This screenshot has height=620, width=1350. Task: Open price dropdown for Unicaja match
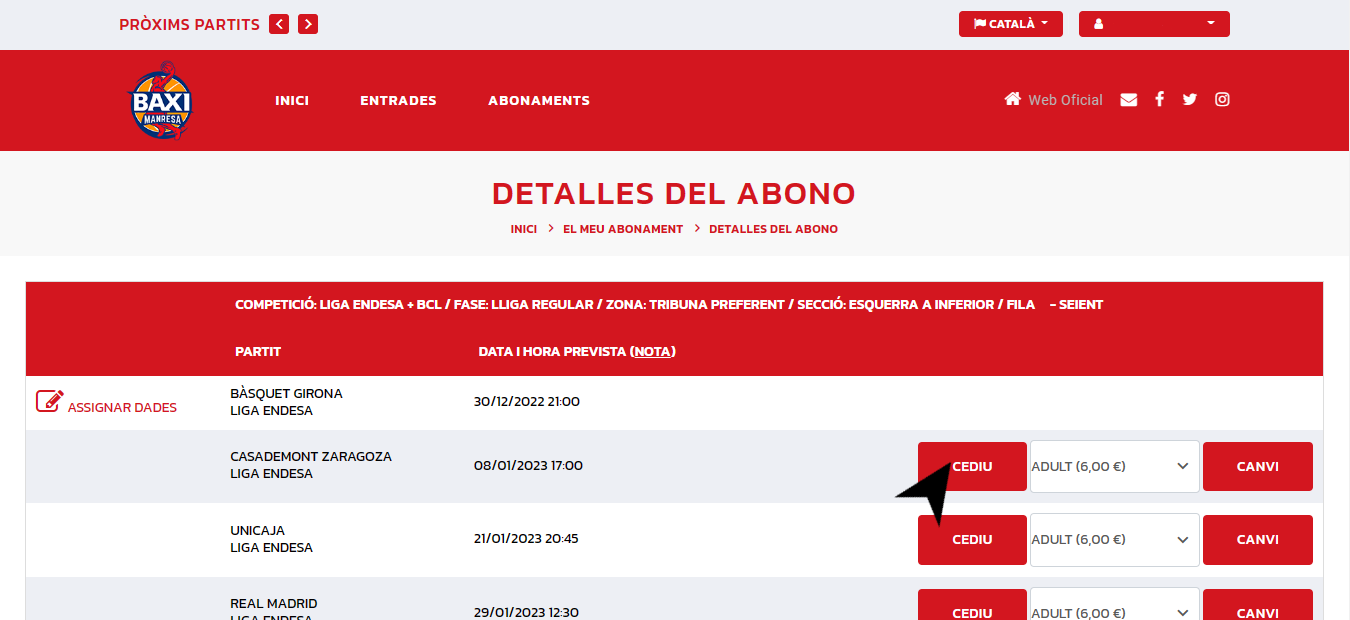[x=1114, y=540]
